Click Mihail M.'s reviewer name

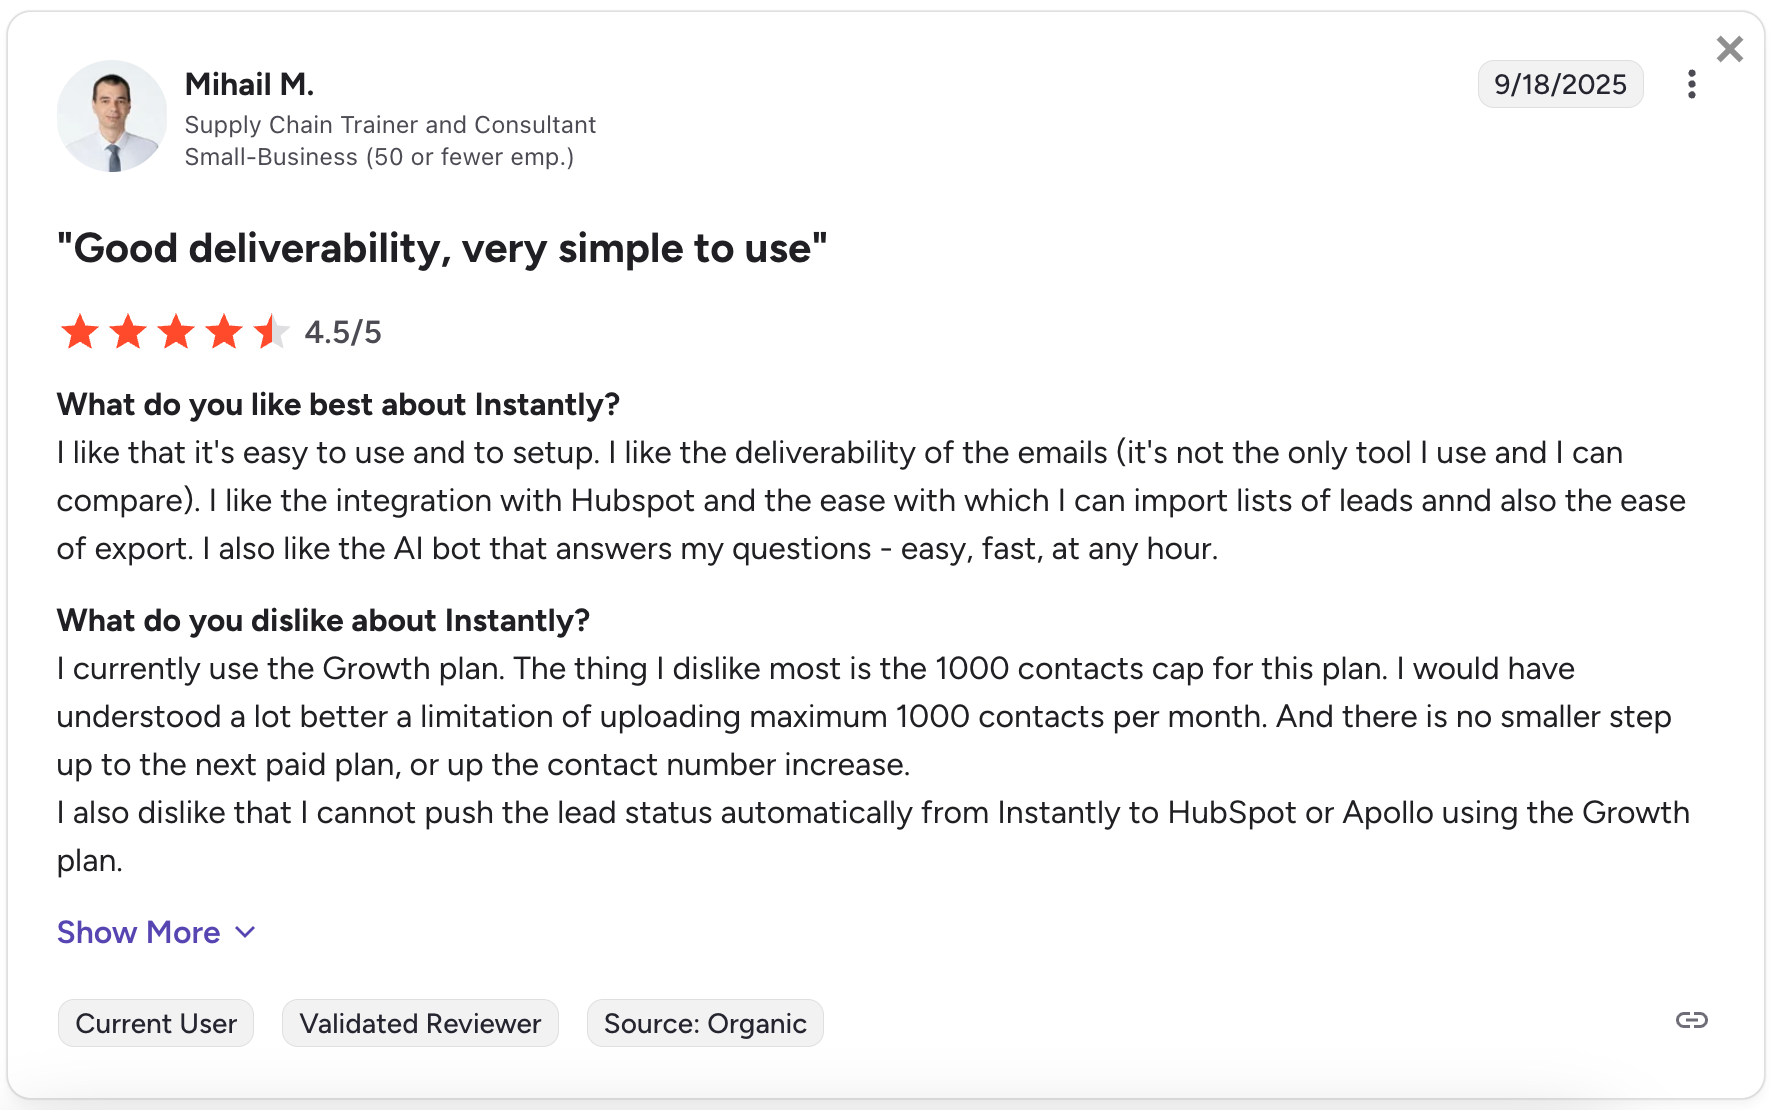pos(249,84)
